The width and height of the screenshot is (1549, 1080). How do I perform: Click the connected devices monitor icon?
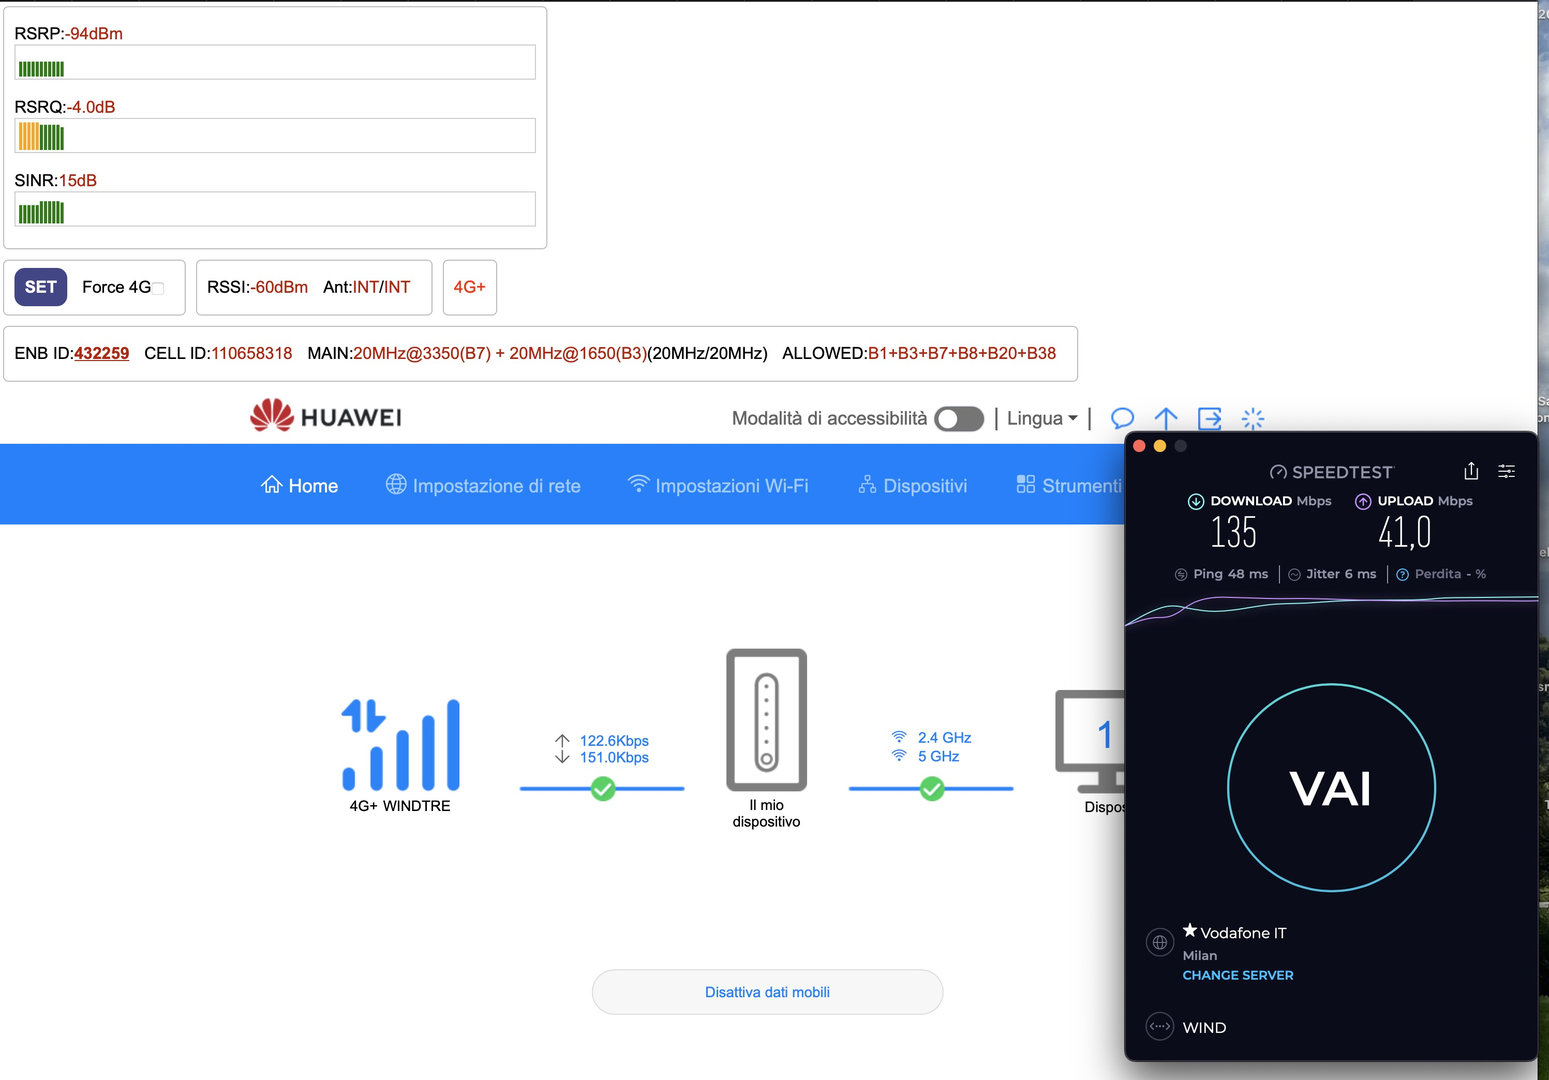pos(1090,741)
